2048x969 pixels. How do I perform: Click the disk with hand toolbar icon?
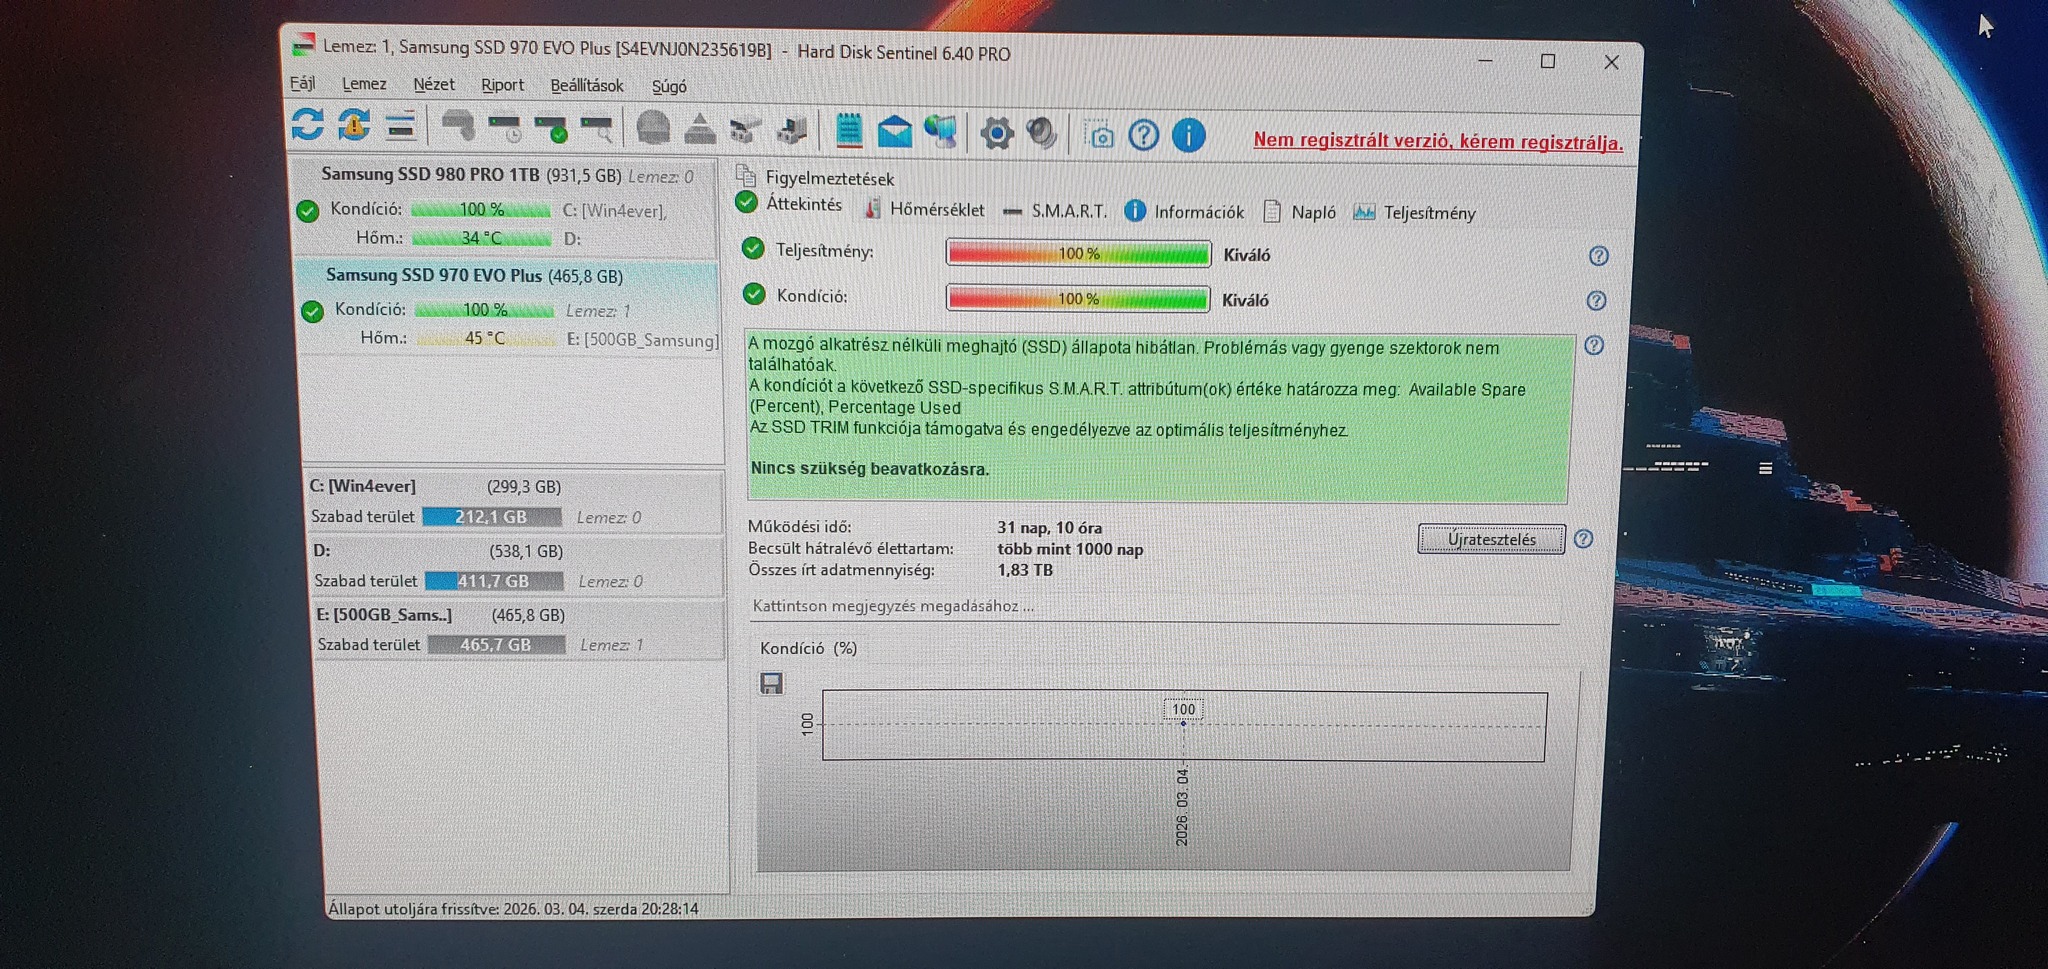pos(458,126)
